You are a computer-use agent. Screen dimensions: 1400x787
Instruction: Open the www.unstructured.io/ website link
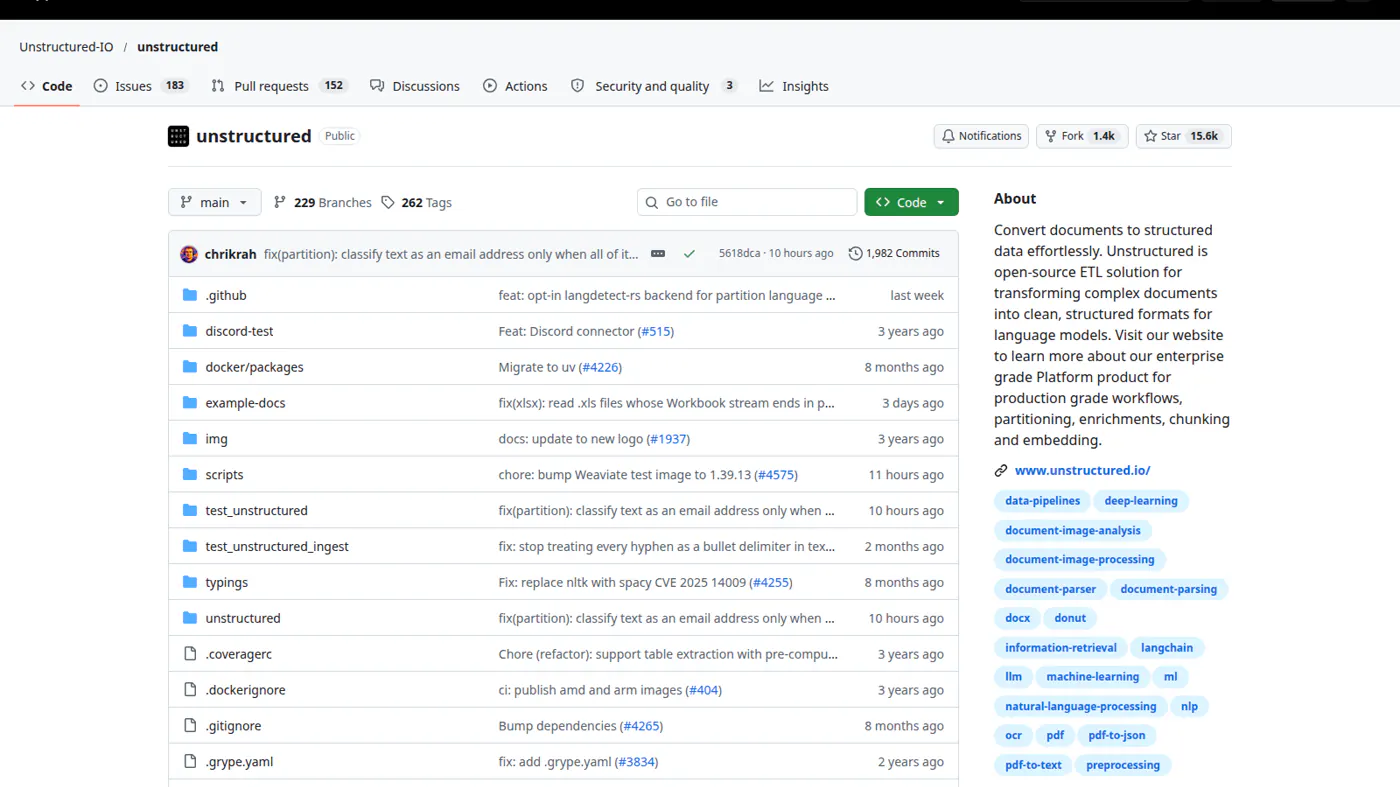click(x=1082, y=470)
